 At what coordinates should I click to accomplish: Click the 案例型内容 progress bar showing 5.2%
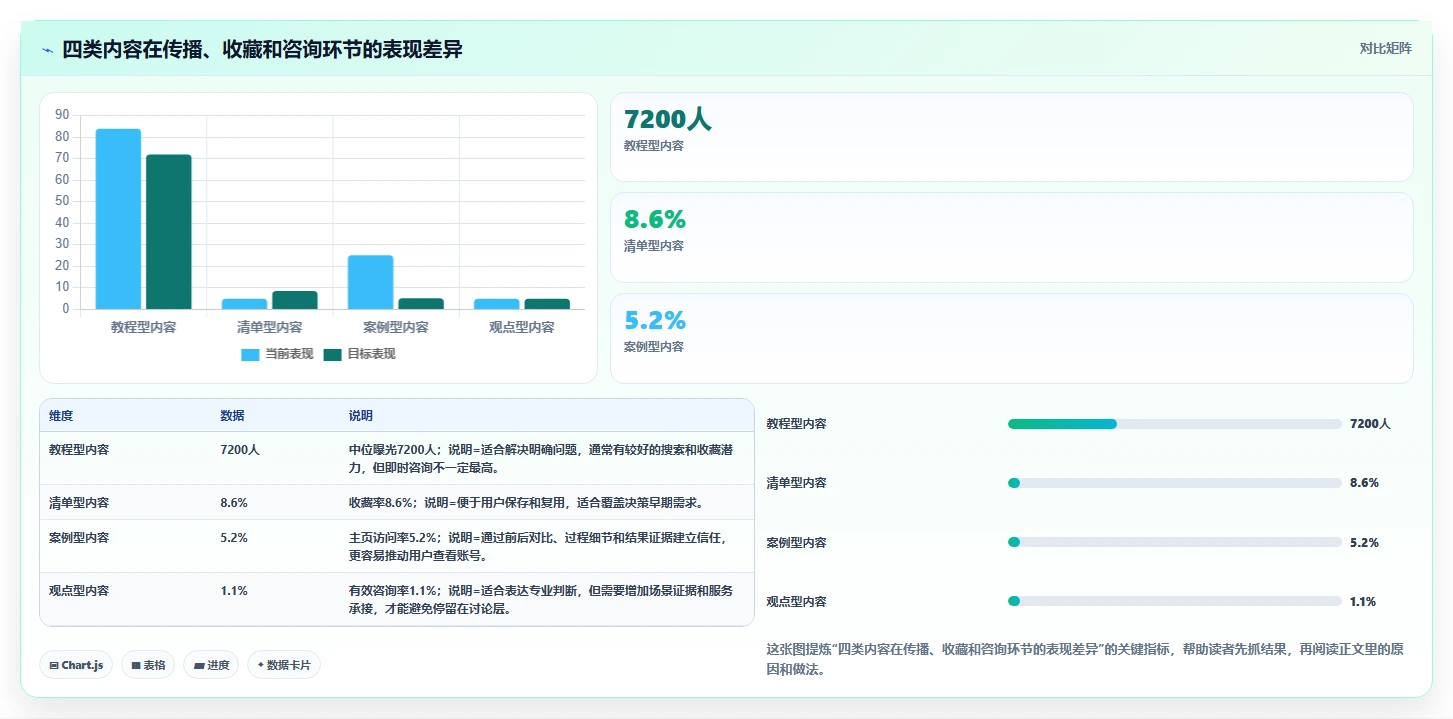[1174, 542]
